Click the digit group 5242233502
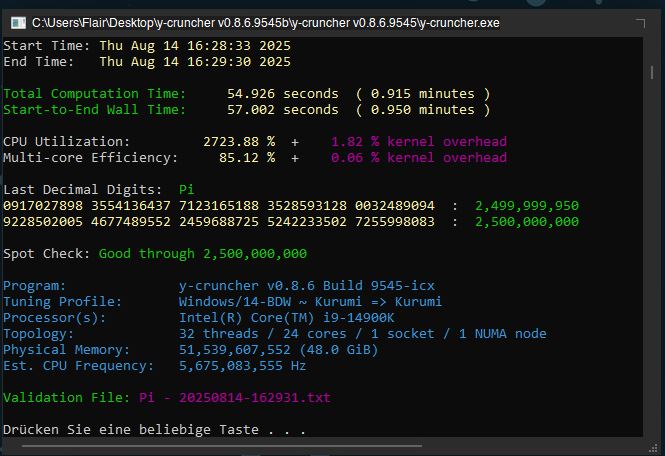665x456 pixels. (x=307, y=222)
